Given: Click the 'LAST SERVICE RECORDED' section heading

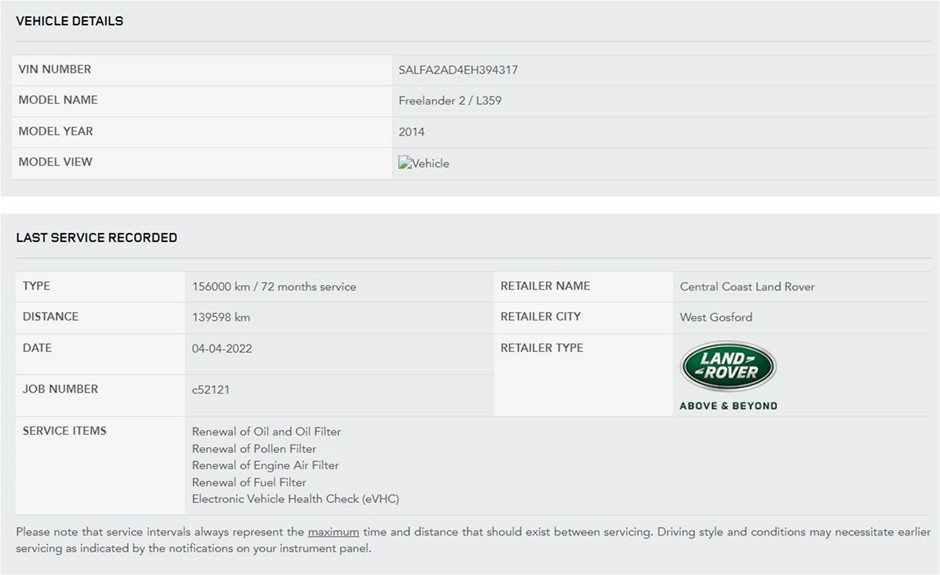Looking at the screenshot, I should [96, 238].
